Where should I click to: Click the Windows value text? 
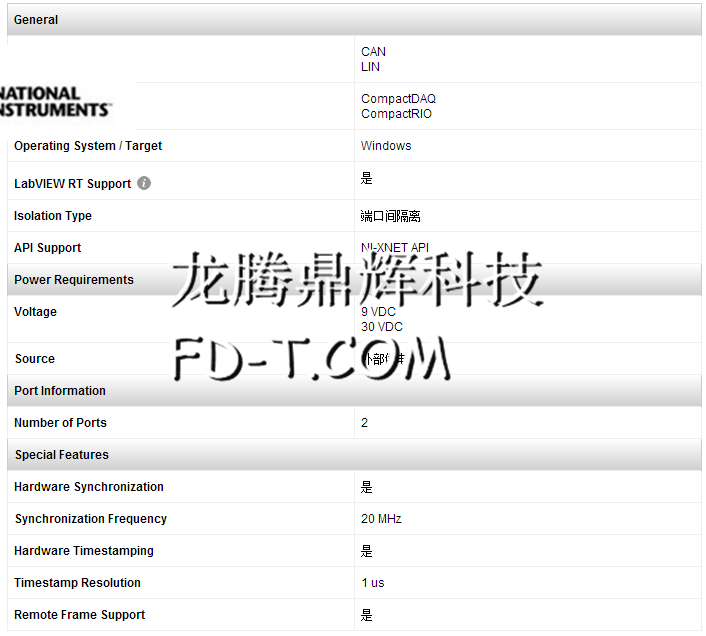coord(386,146)
